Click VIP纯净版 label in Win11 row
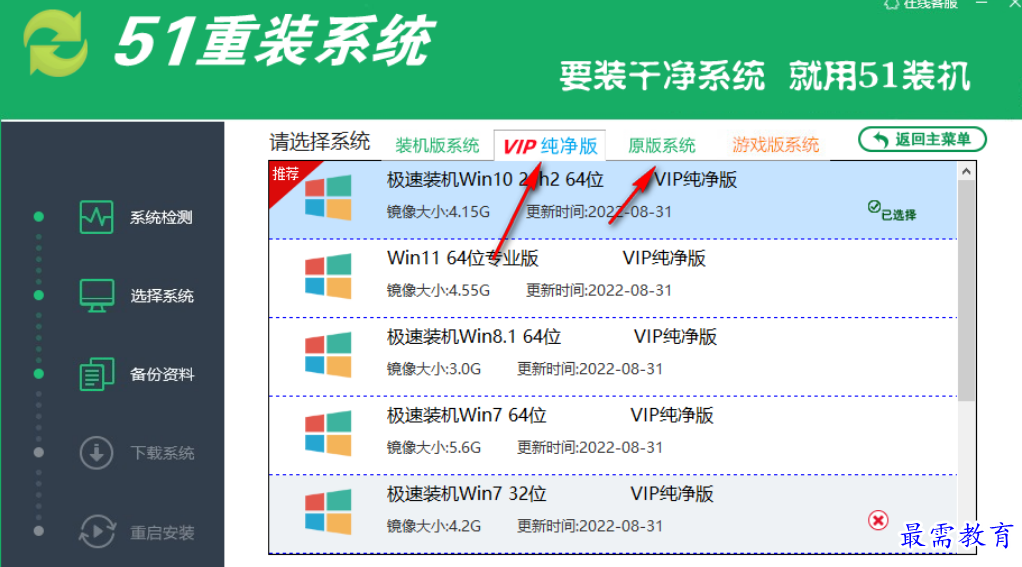This screenshot has width=1022, height=567. coord(664,258)
